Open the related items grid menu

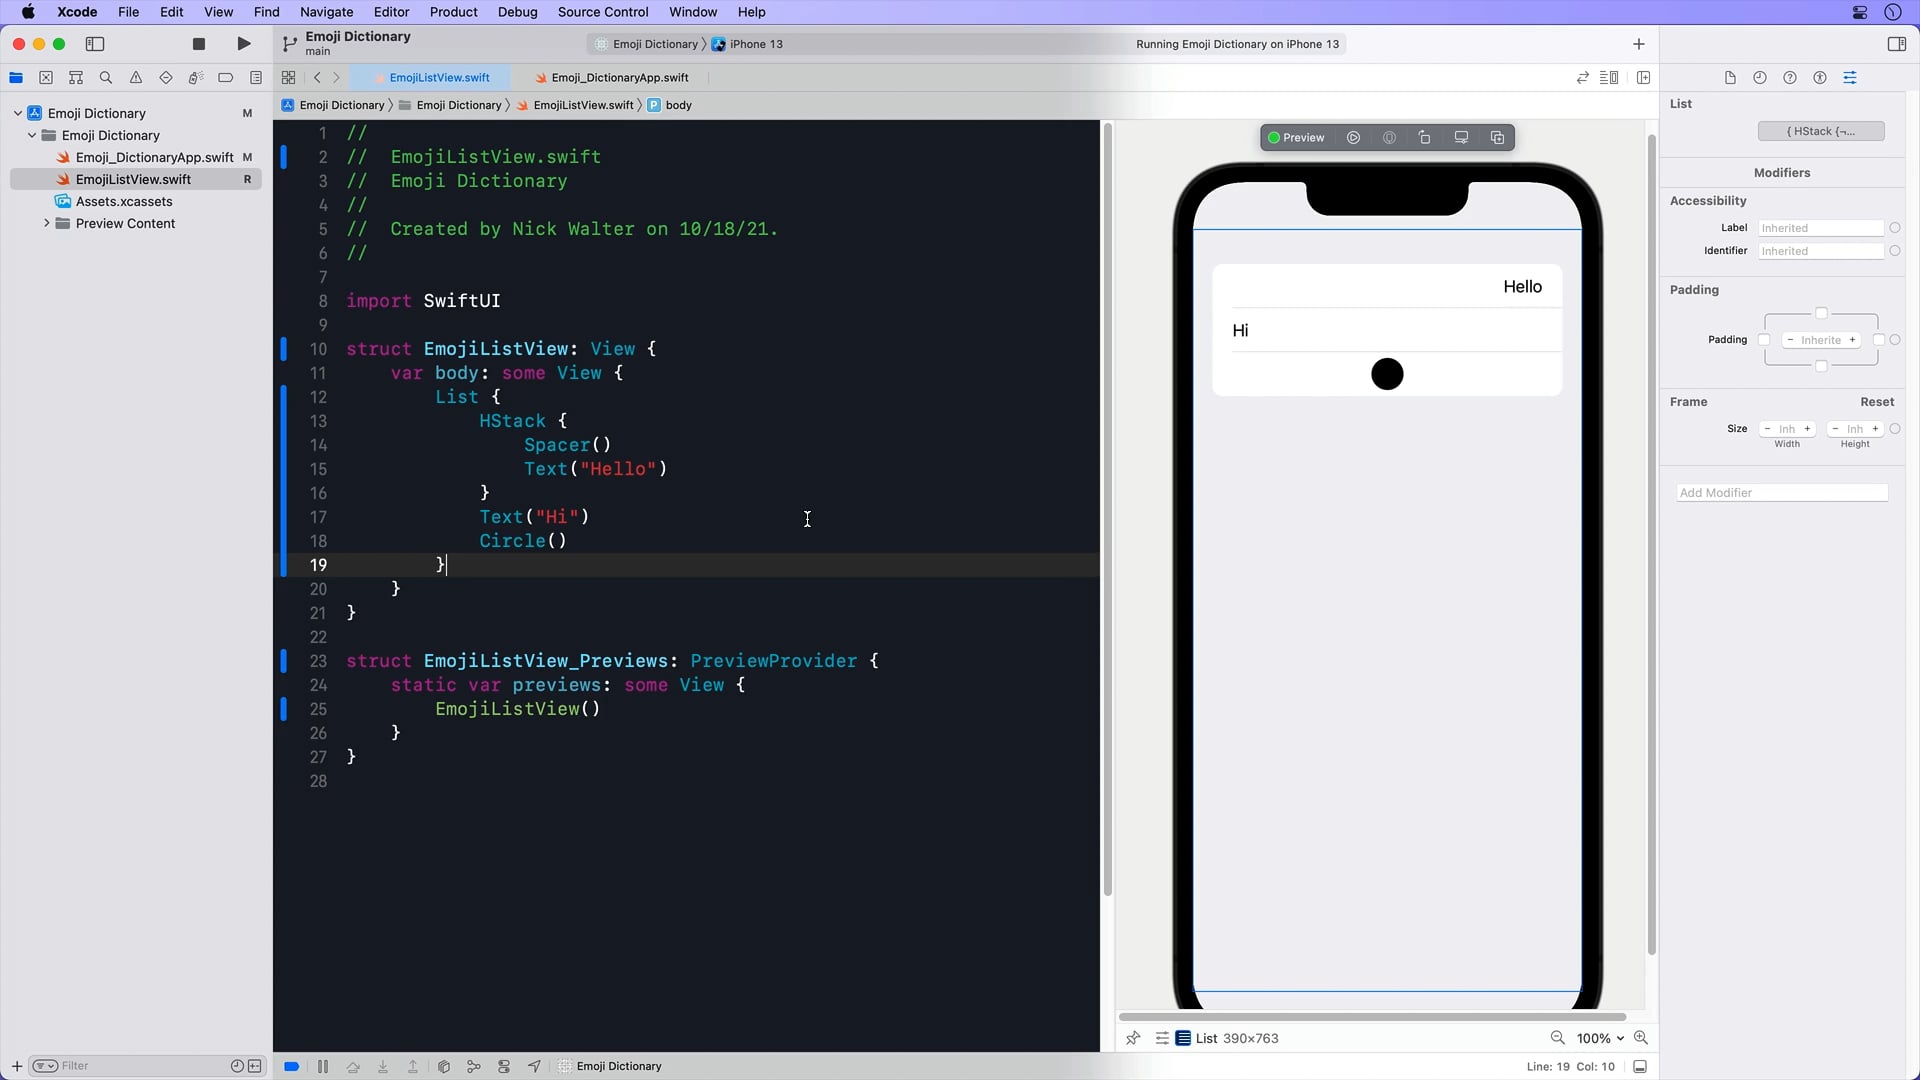(288, 78)
